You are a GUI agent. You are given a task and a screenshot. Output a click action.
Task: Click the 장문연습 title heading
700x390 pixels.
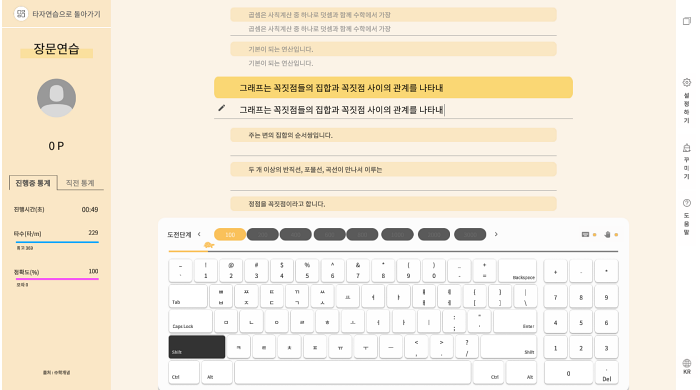pyautogui.click(x=56, y=49)
